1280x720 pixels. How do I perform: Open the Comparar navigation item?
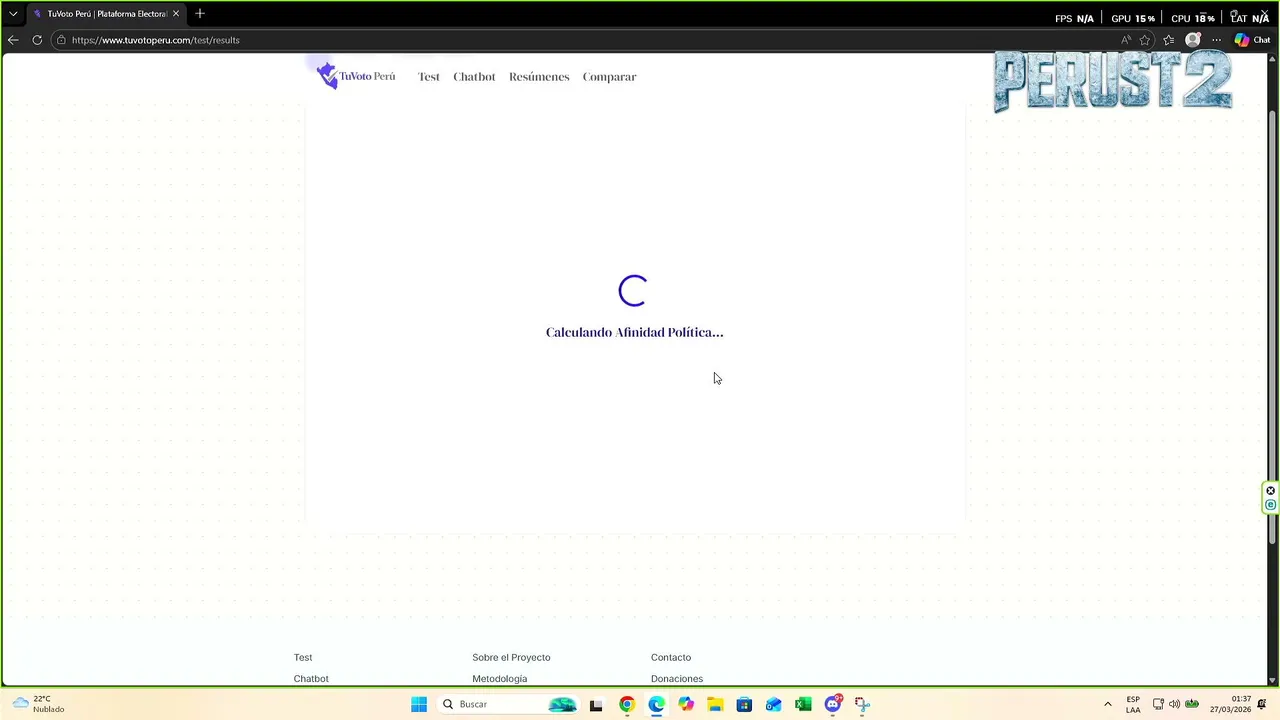[609, 77]
